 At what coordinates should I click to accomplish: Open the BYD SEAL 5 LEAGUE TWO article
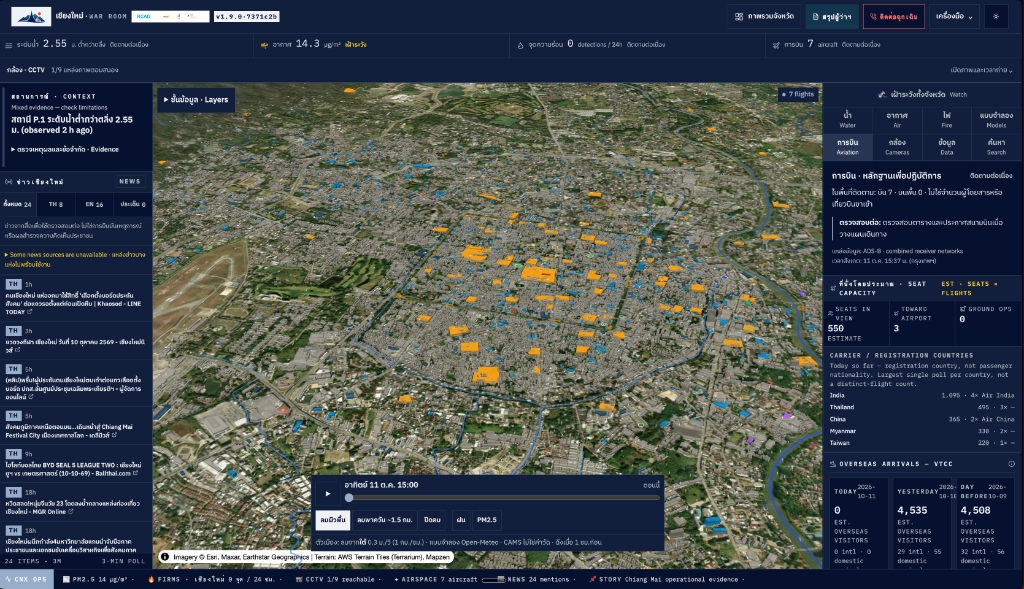point(72,469)
